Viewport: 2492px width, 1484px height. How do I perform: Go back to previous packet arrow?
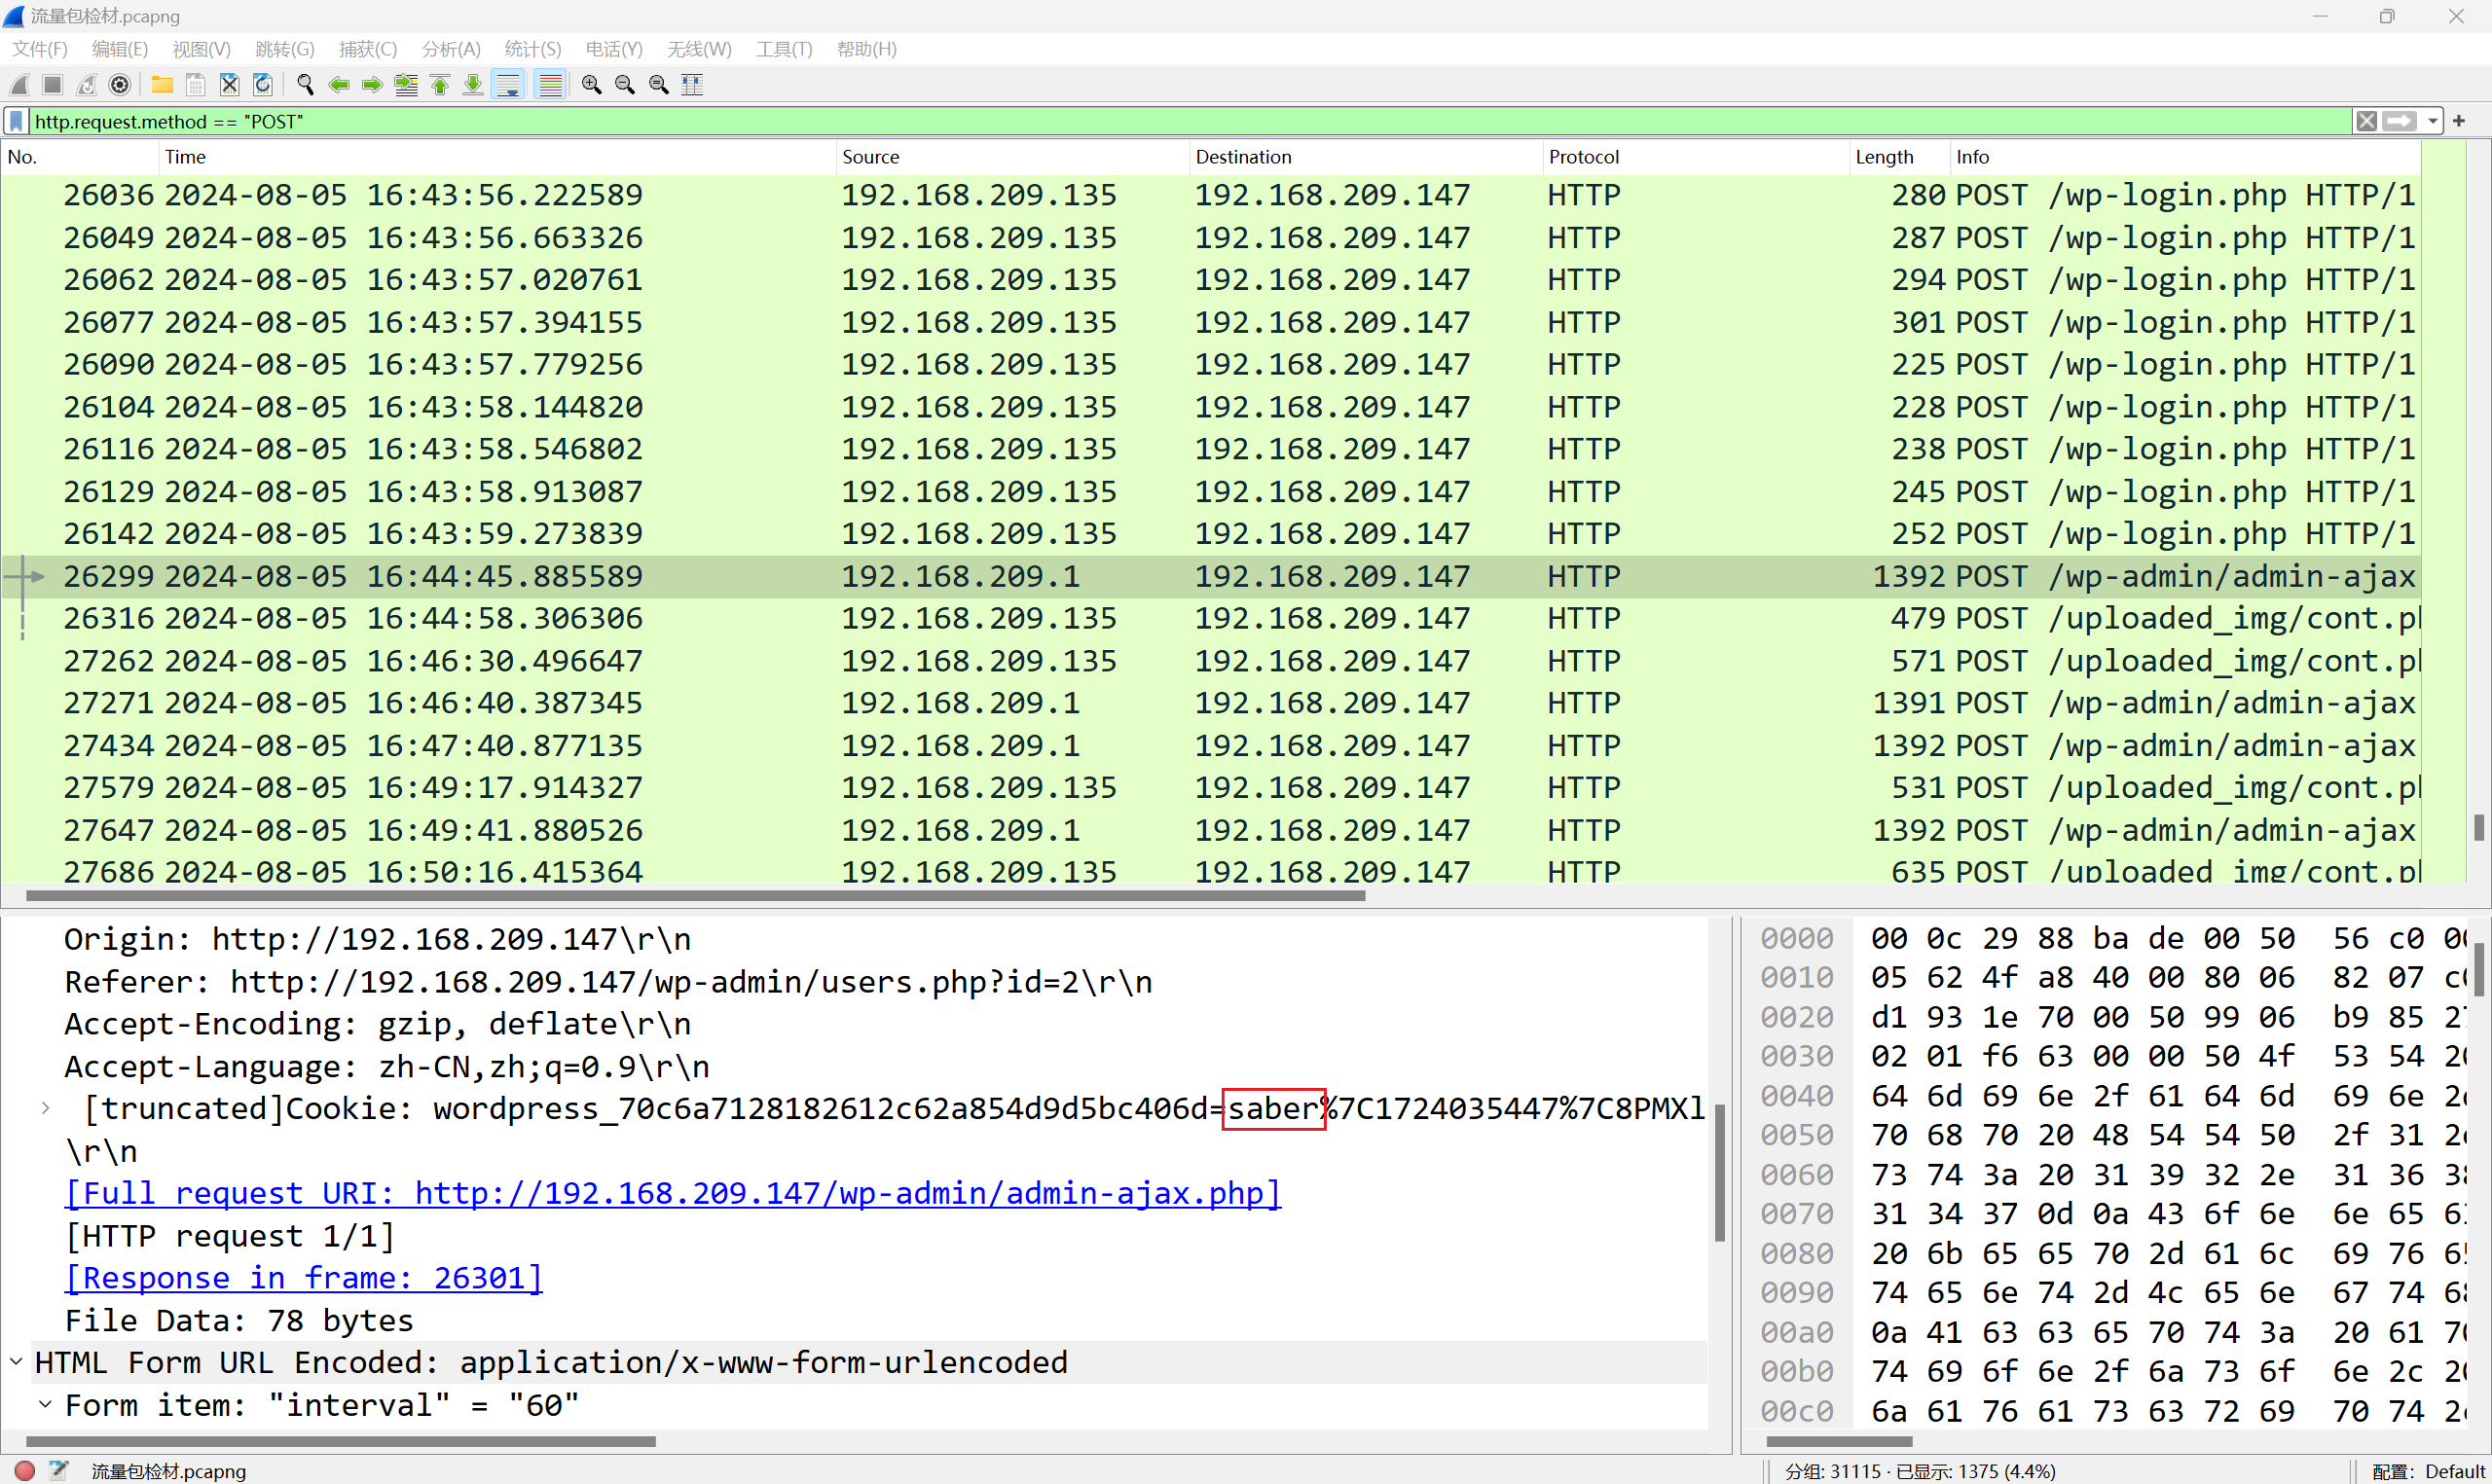(339, 85)
